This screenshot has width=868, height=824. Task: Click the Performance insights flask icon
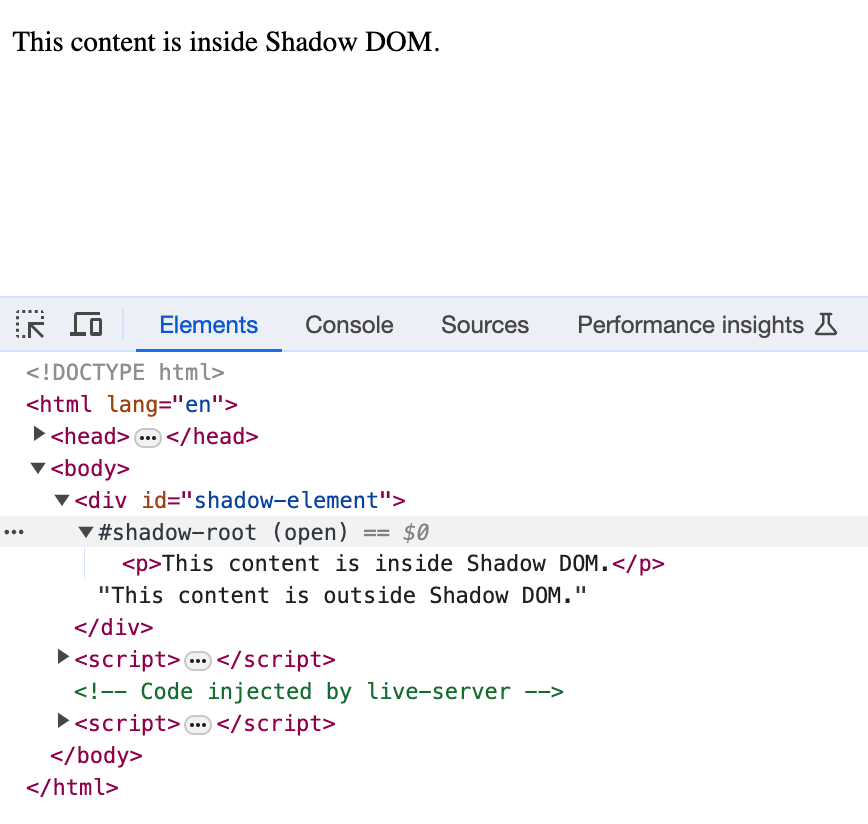click(825, 324)
